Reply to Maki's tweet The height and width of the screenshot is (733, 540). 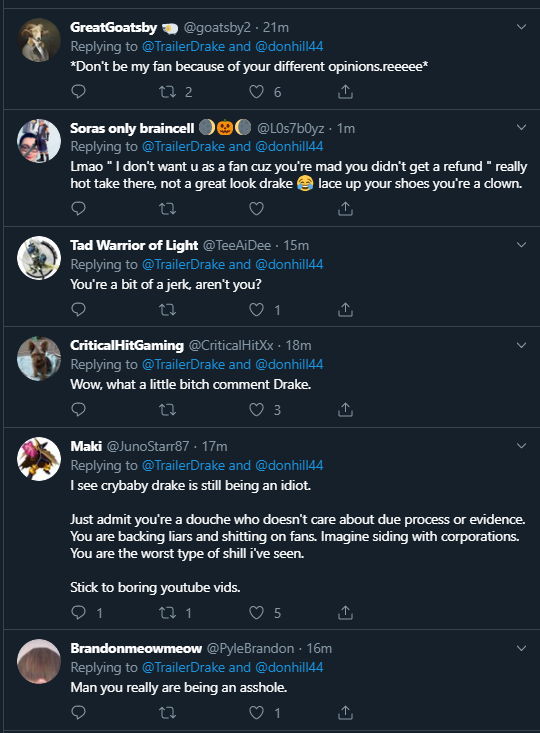tap(78, 612)
